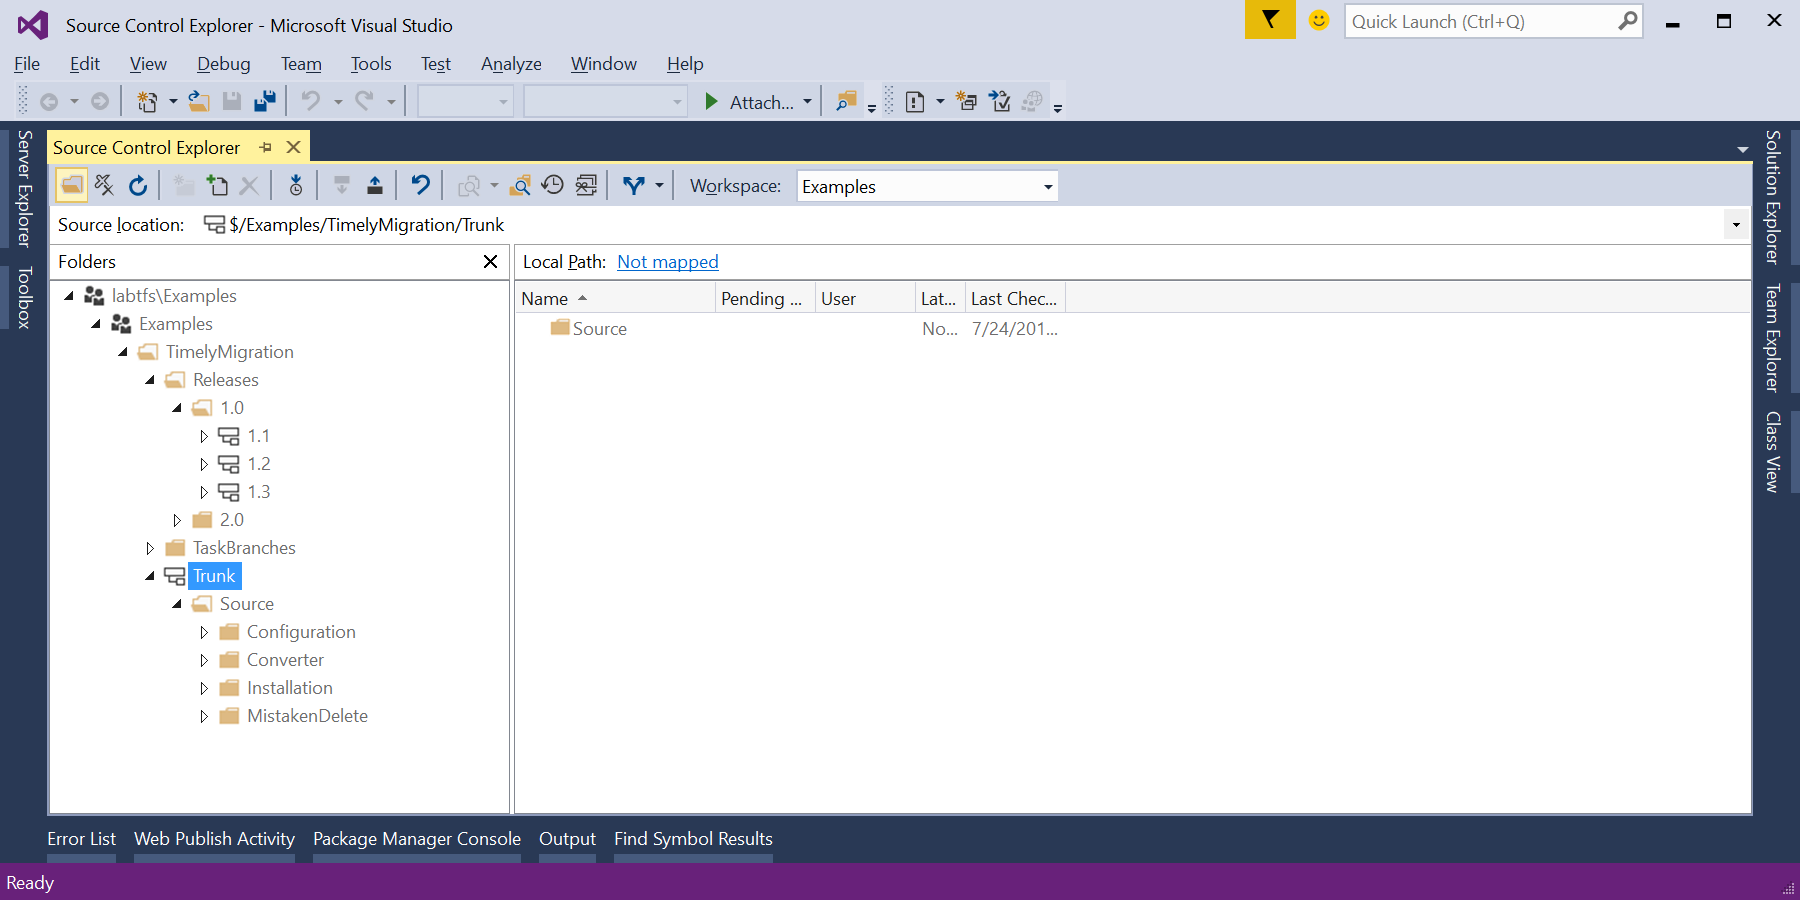Click the Branch icon in toolbar
The height and width of the screenshot is (900, 1800).
pyautogui.click(x=634, y=185)
